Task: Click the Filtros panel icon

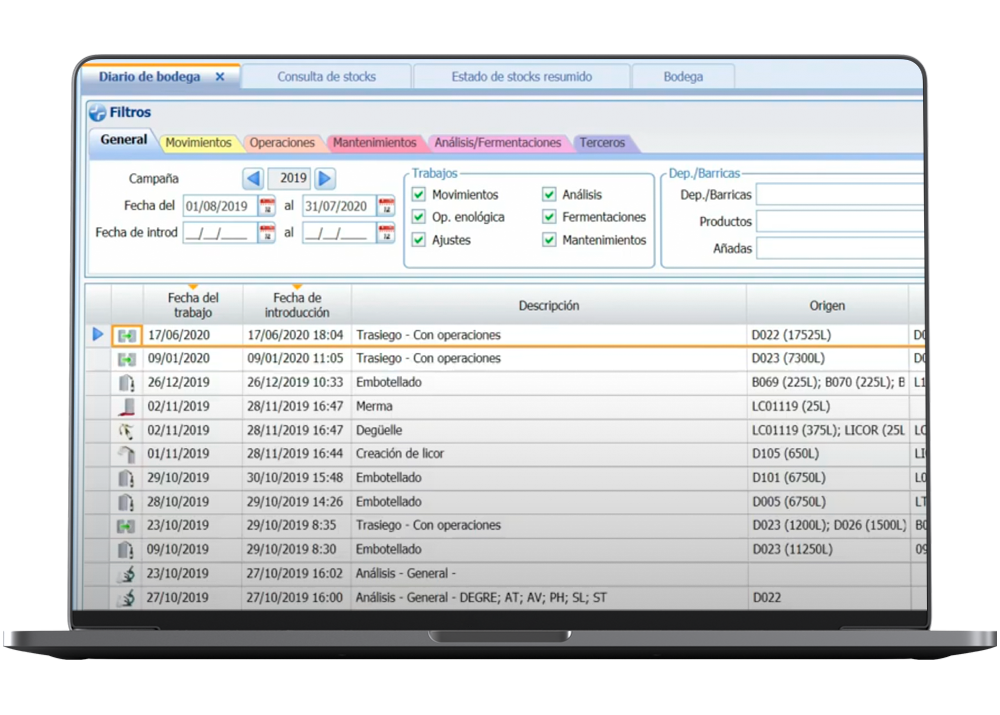Action: (98, 112)
